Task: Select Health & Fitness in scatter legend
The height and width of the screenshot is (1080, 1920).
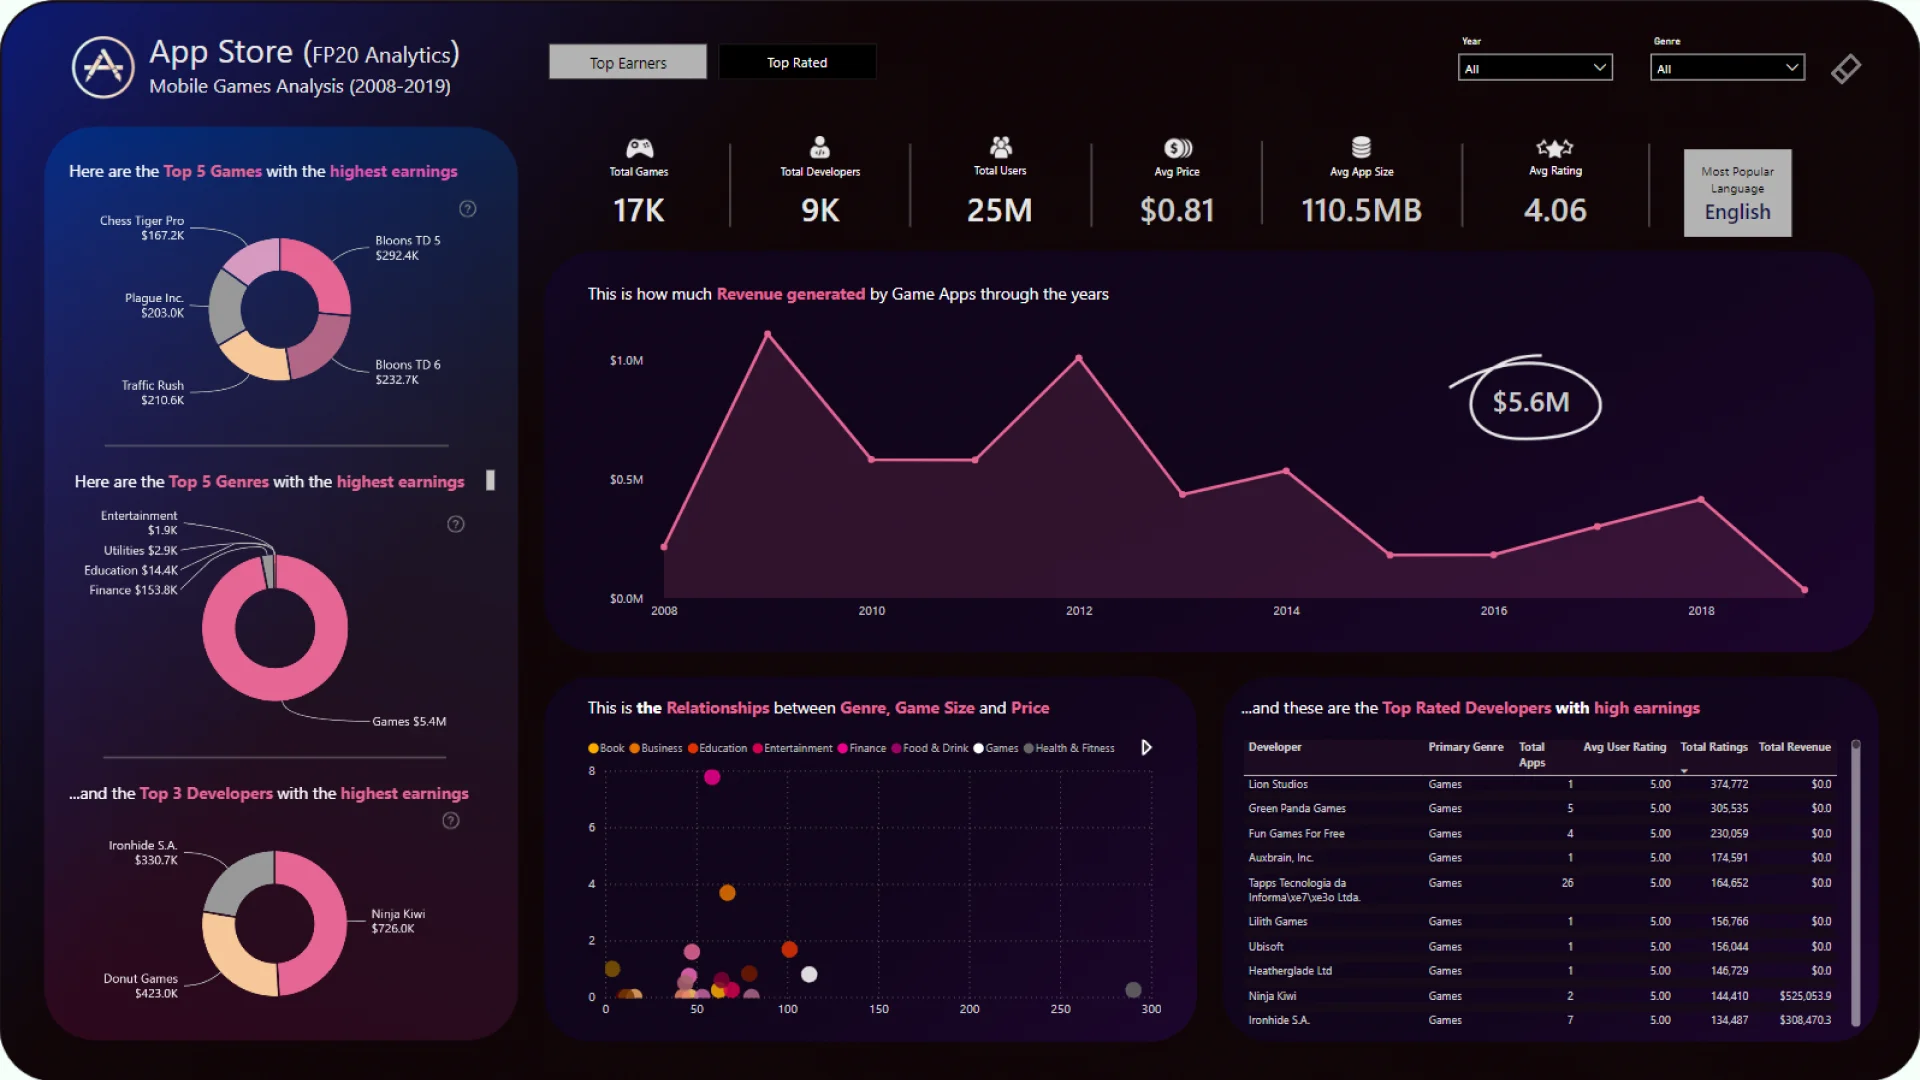Action: [x=1069, y=748]
